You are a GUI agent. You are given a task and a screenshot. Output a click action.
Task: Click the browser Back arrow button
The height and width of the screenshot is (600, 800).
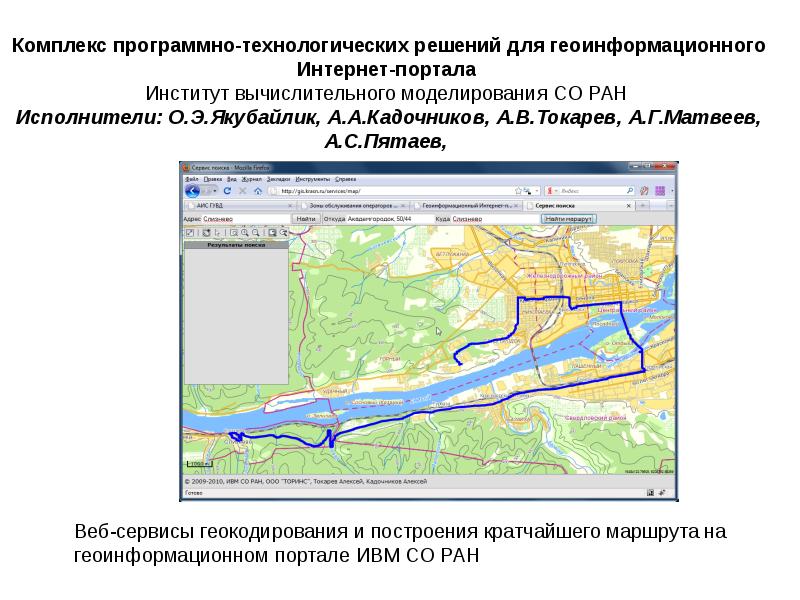point(191,190)
